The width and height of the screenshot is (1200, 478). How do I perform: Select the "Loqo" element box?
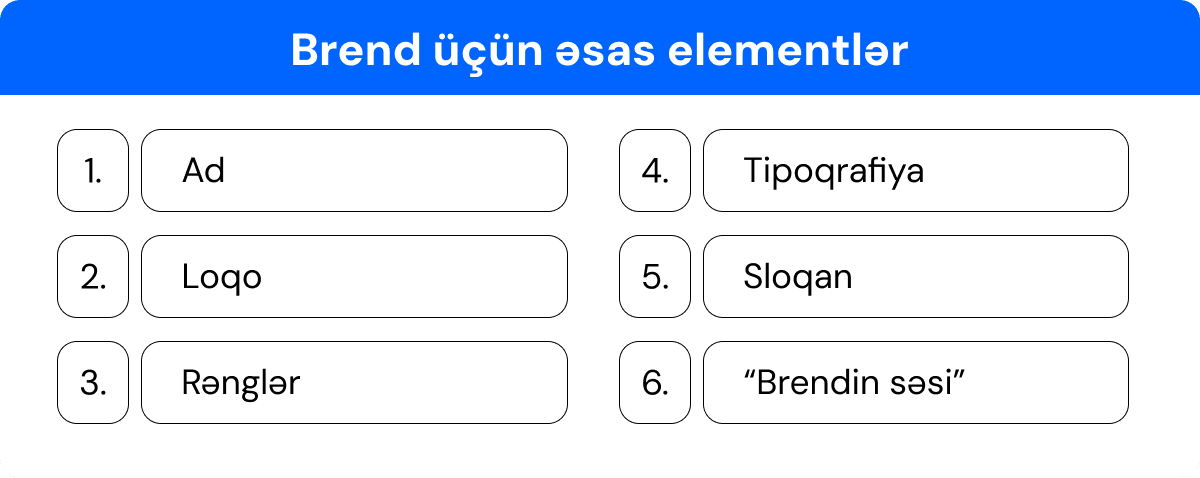click(x=354, y=277)
